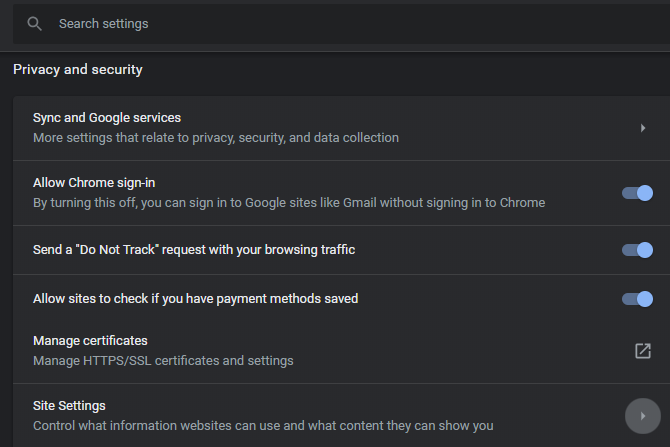
Task: Click the Site Settings description text
Action: click(x=263, y=425)
